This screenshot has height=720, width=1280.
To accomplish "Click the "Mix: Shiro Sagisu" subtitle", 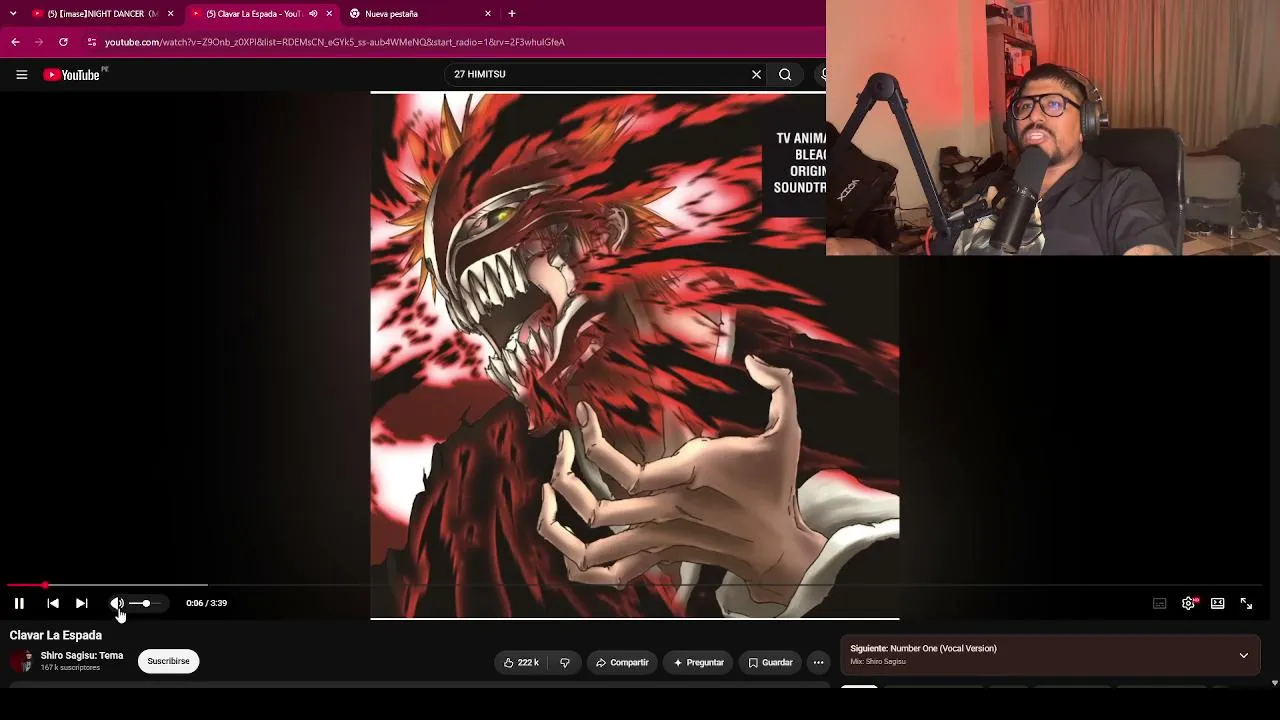I will pos(878,662).
